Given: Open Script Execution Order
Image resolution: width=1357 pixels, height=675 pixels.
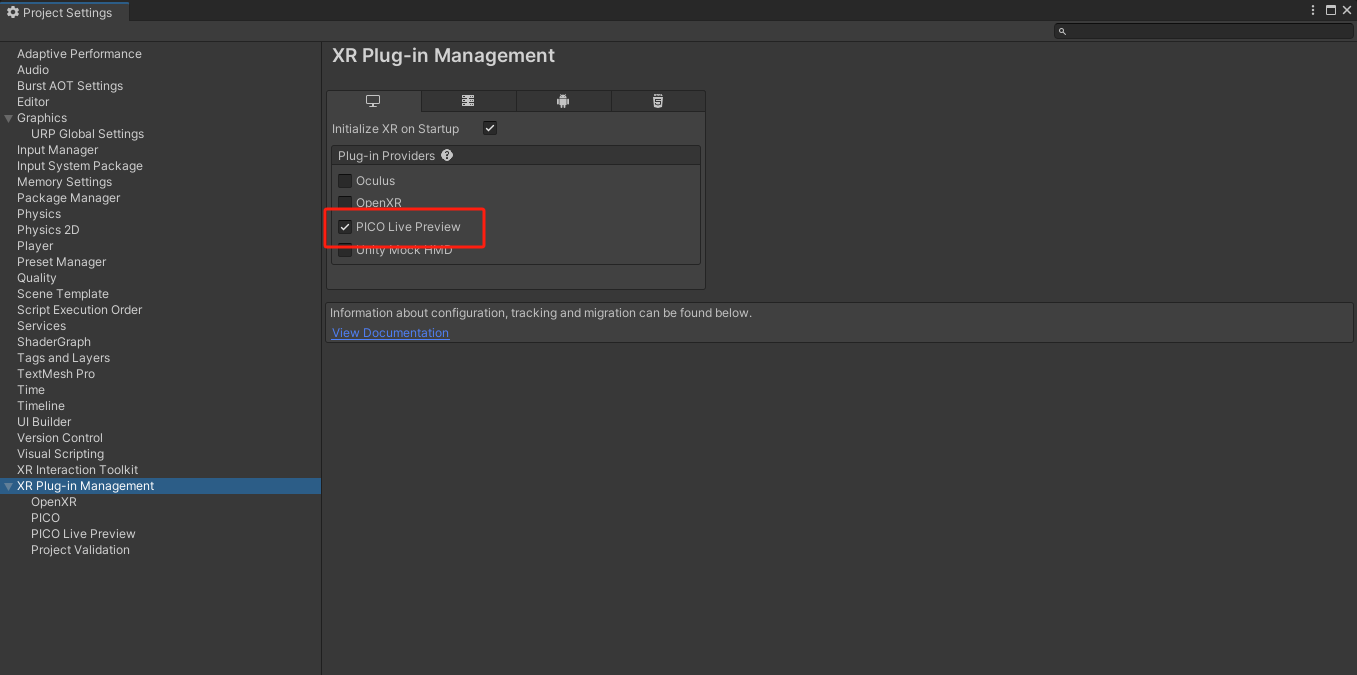Looking at the screenshot, I should tap(80, 310).
